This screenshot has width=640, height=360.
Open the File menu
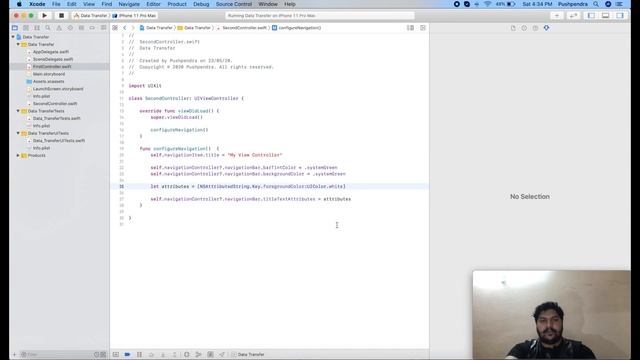(x=56, y=4)
